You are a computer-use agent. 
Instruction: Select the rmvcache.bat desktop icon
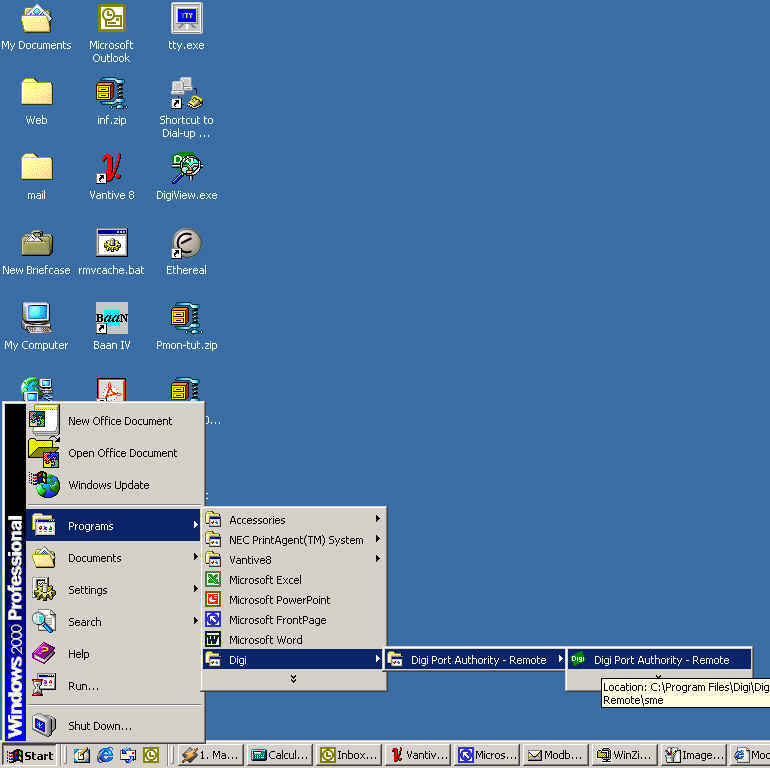(x=111, y=243)
